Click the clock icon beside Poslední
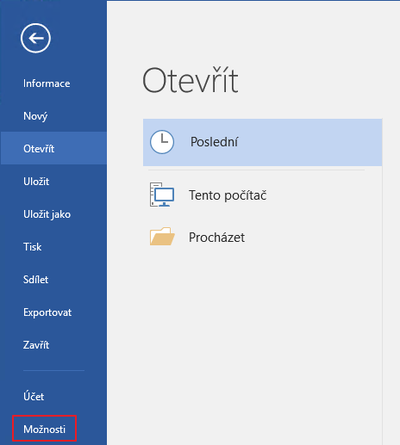400x445 pixels. (162, 142)
